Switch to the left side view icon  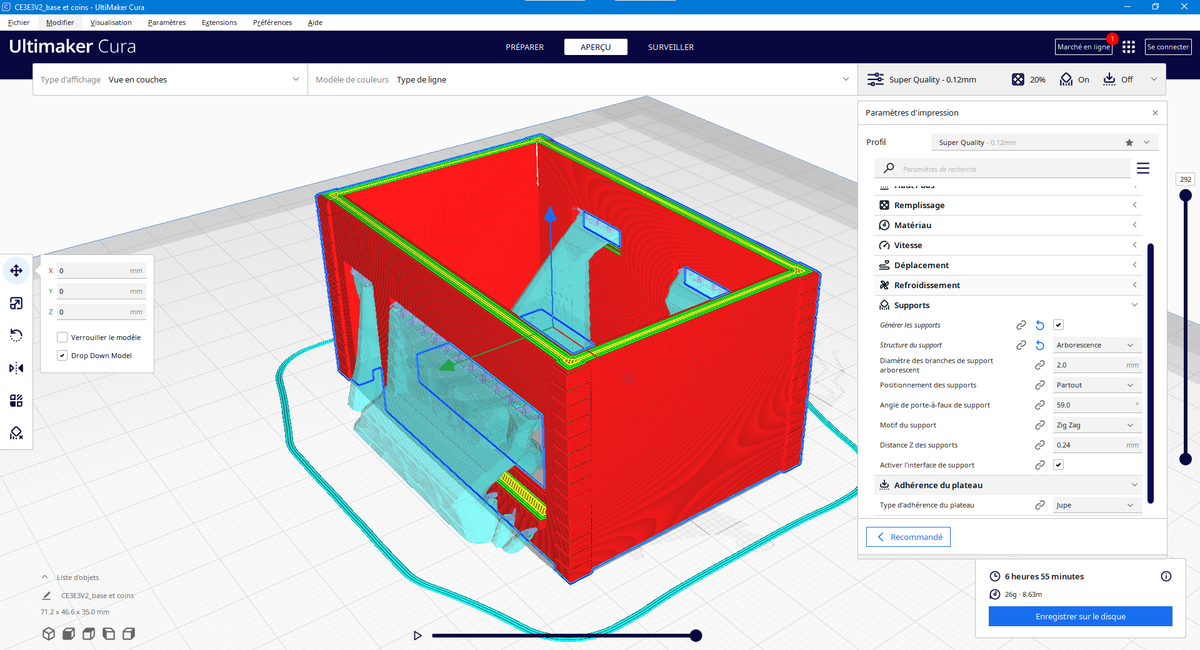pyautogui.click(x=108, y=634)
